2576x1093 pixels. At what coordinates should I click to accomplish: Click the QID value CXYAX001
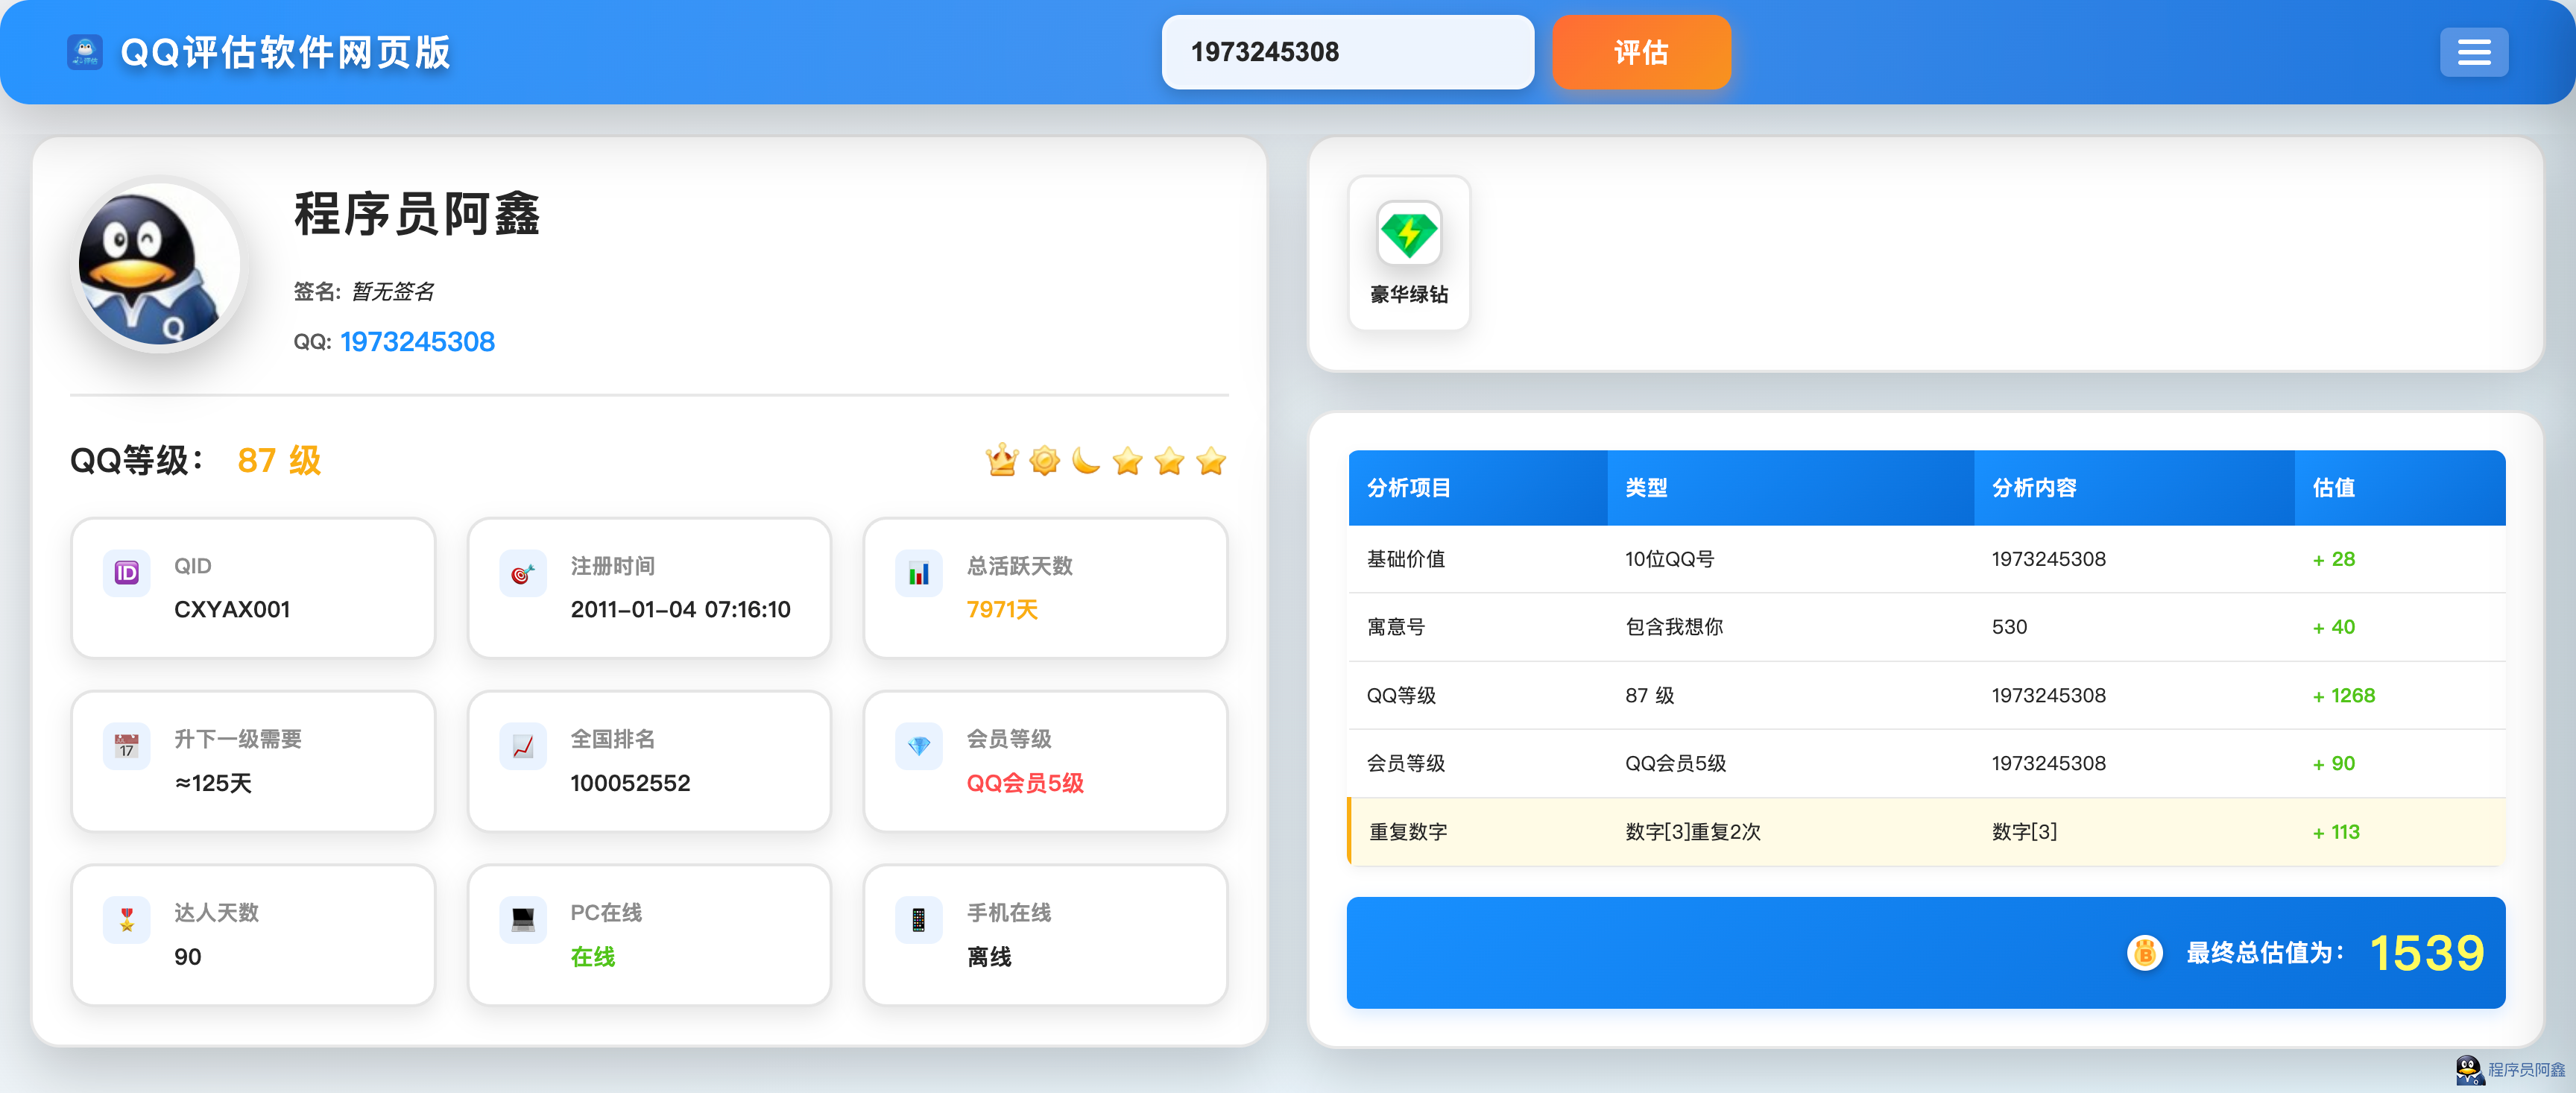tap(232, 609)
